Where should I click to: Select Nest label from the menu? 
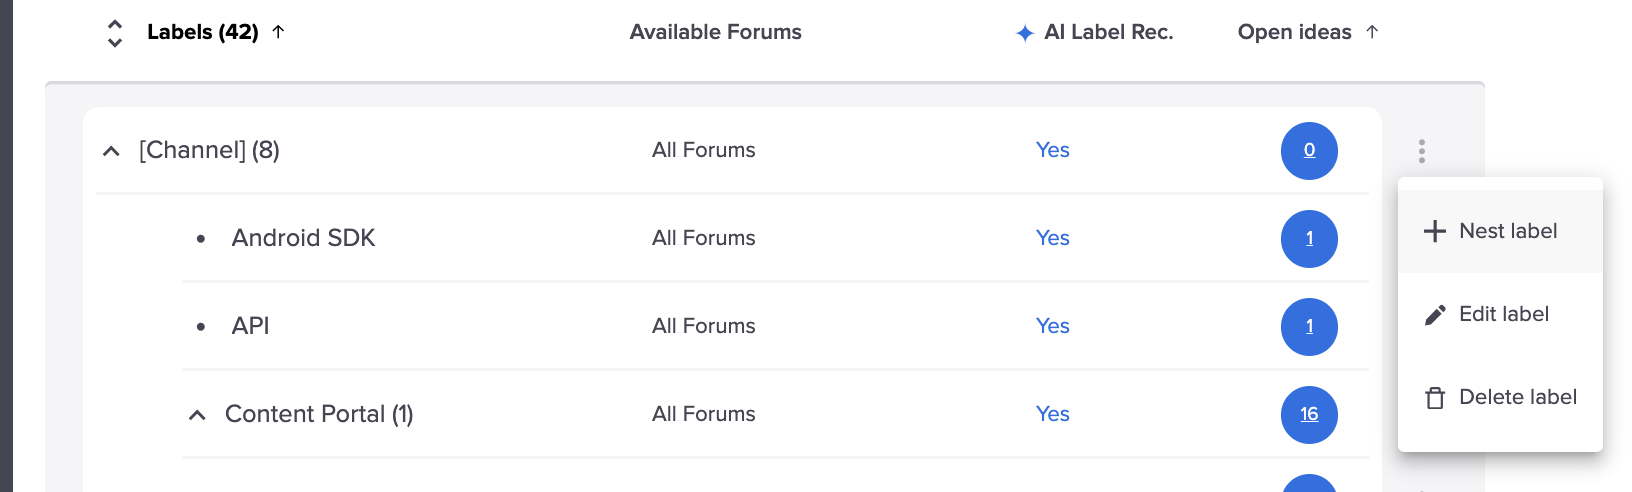tap(1507, 231)
